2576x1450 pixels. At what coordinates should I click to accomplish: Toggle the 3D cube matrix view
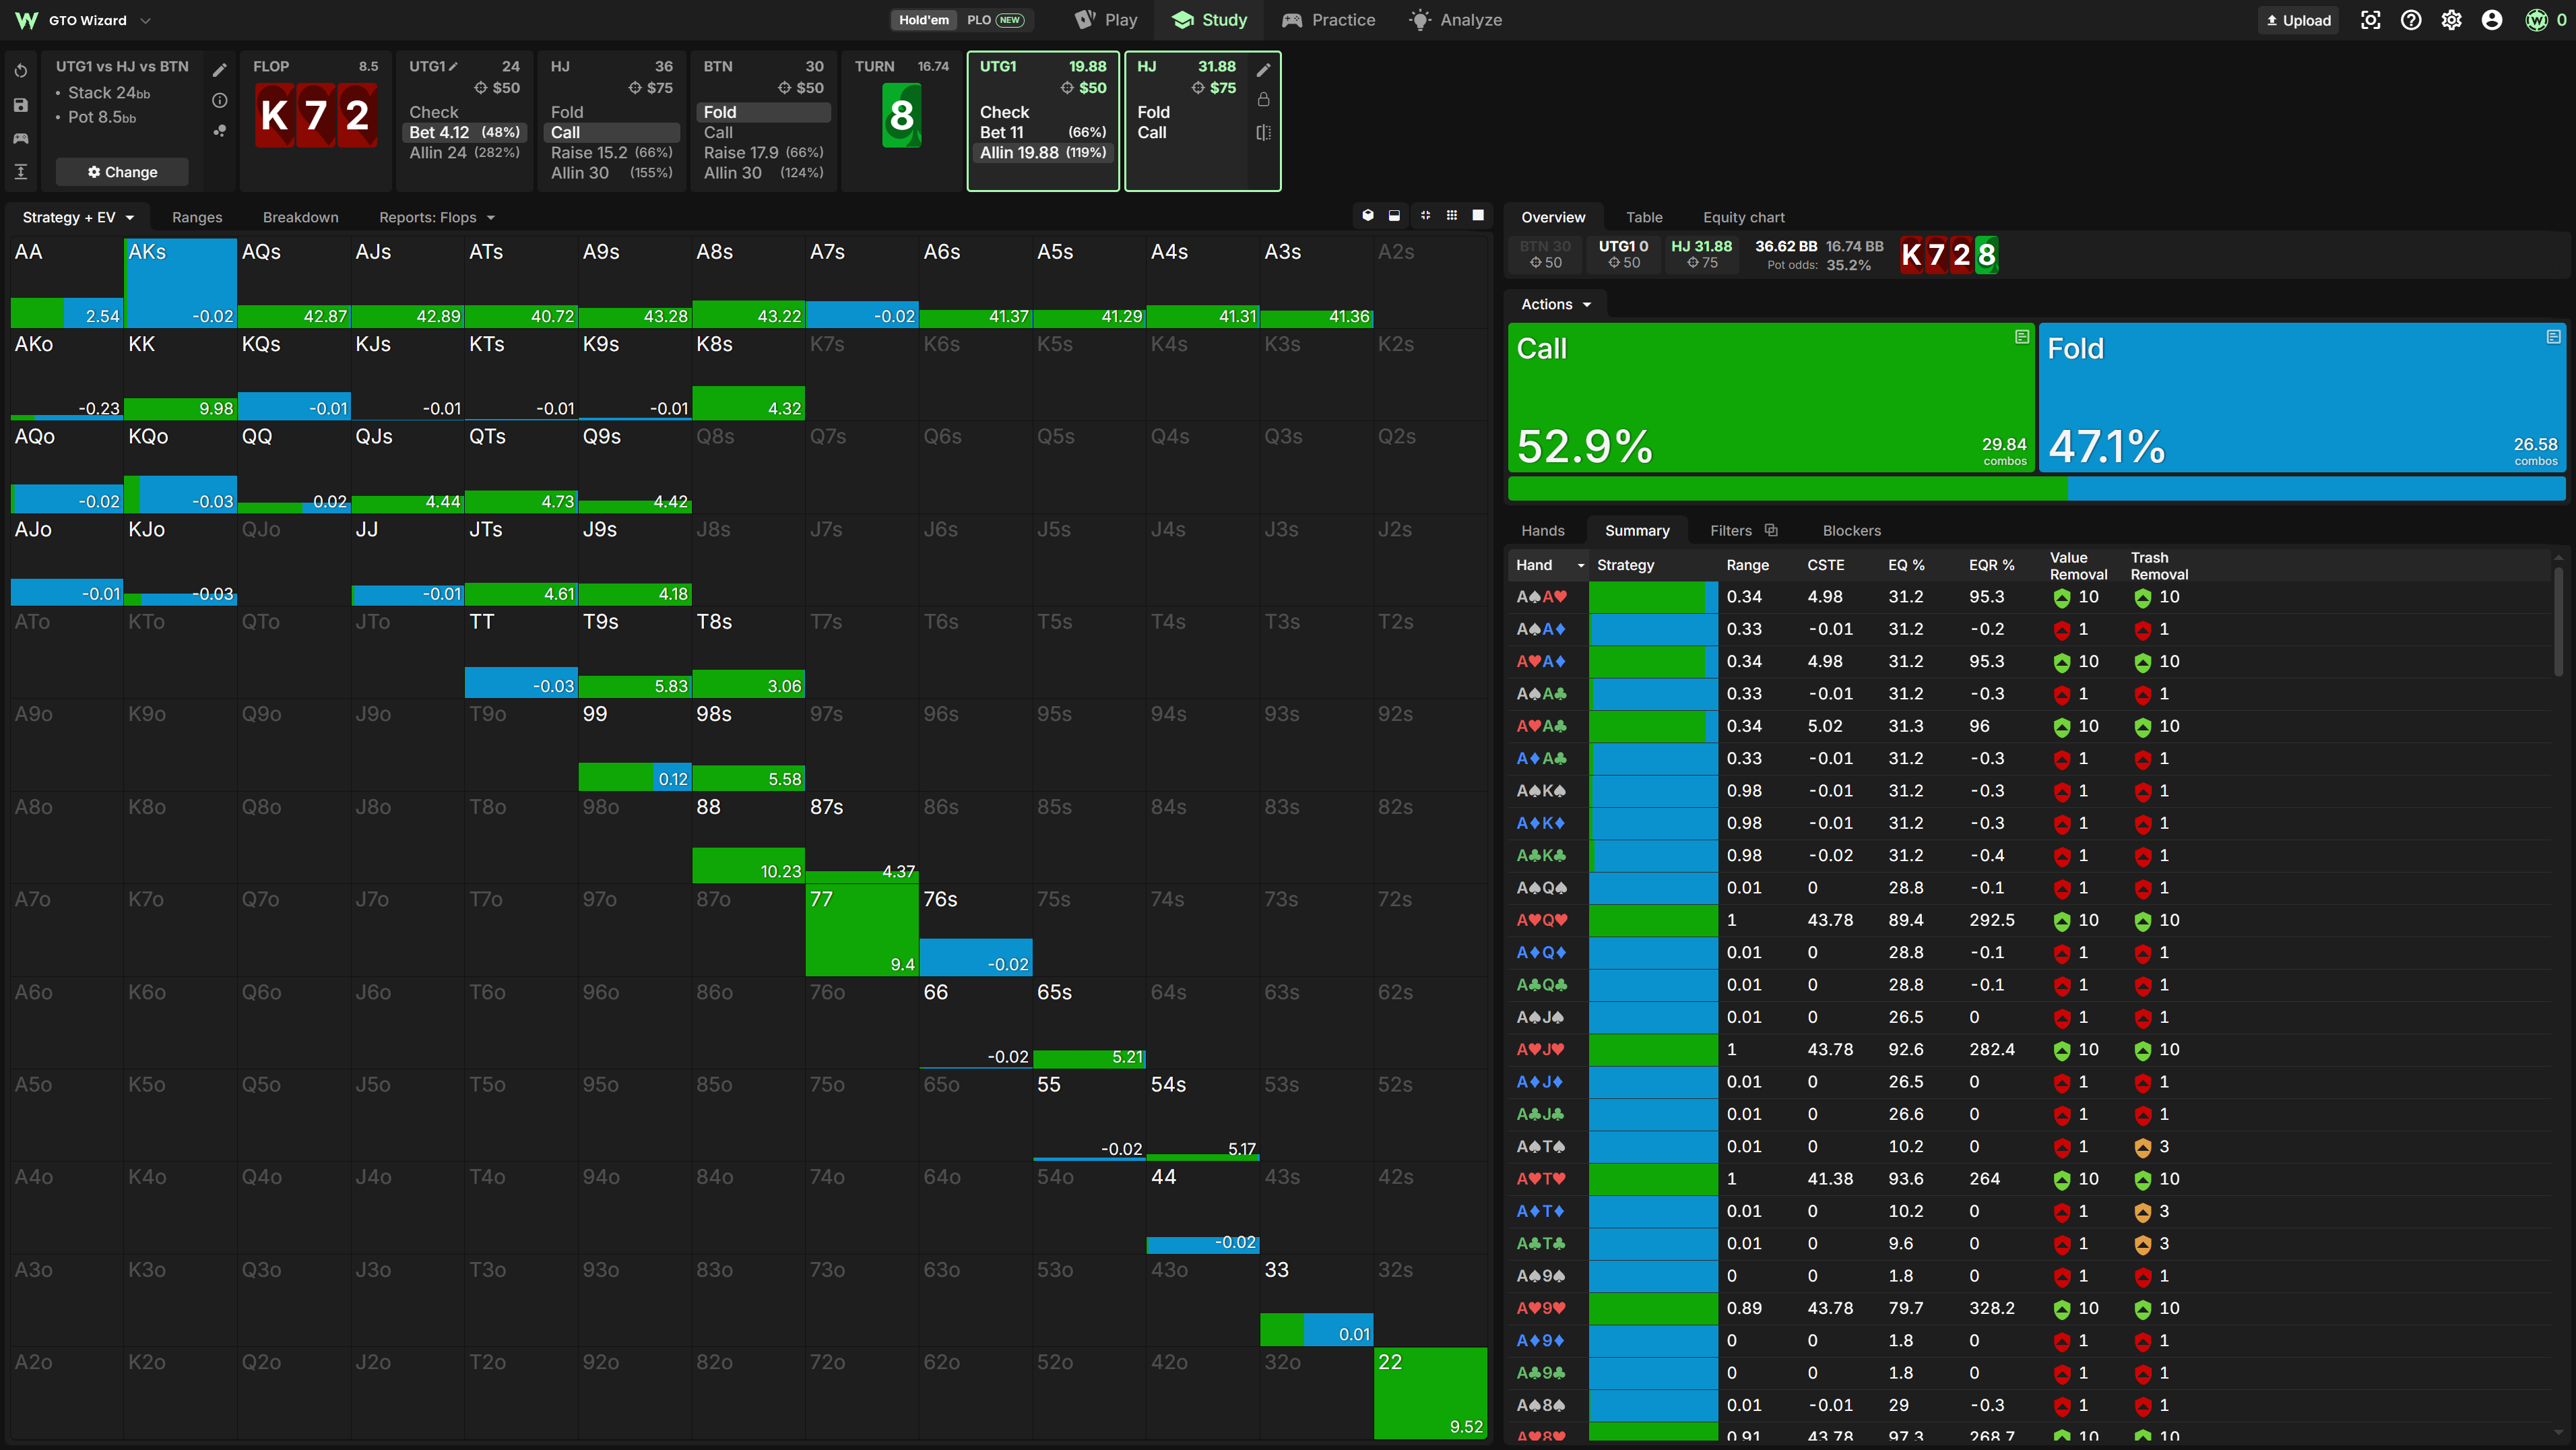[1368, 215]
